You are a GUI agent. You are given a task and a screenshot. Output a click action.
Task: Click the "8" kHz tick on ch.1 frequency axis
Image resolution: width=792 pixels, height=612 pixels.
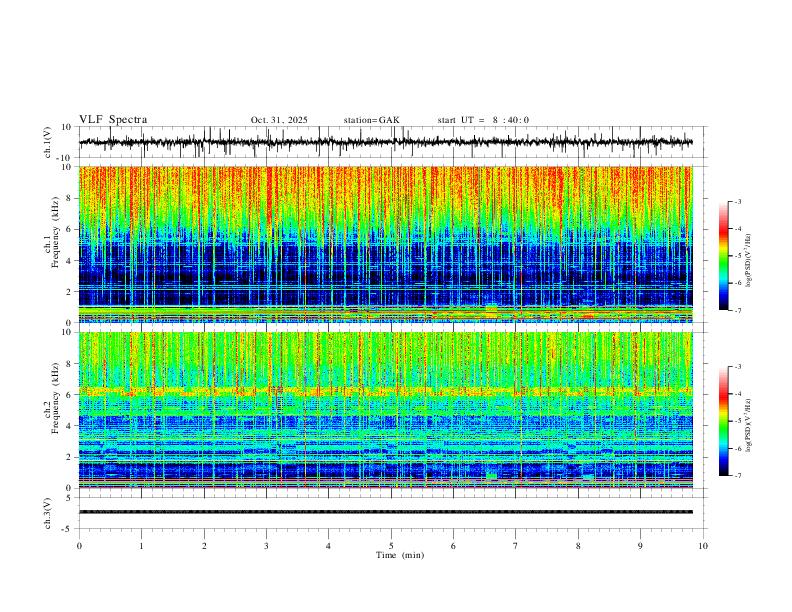point(69,198)
